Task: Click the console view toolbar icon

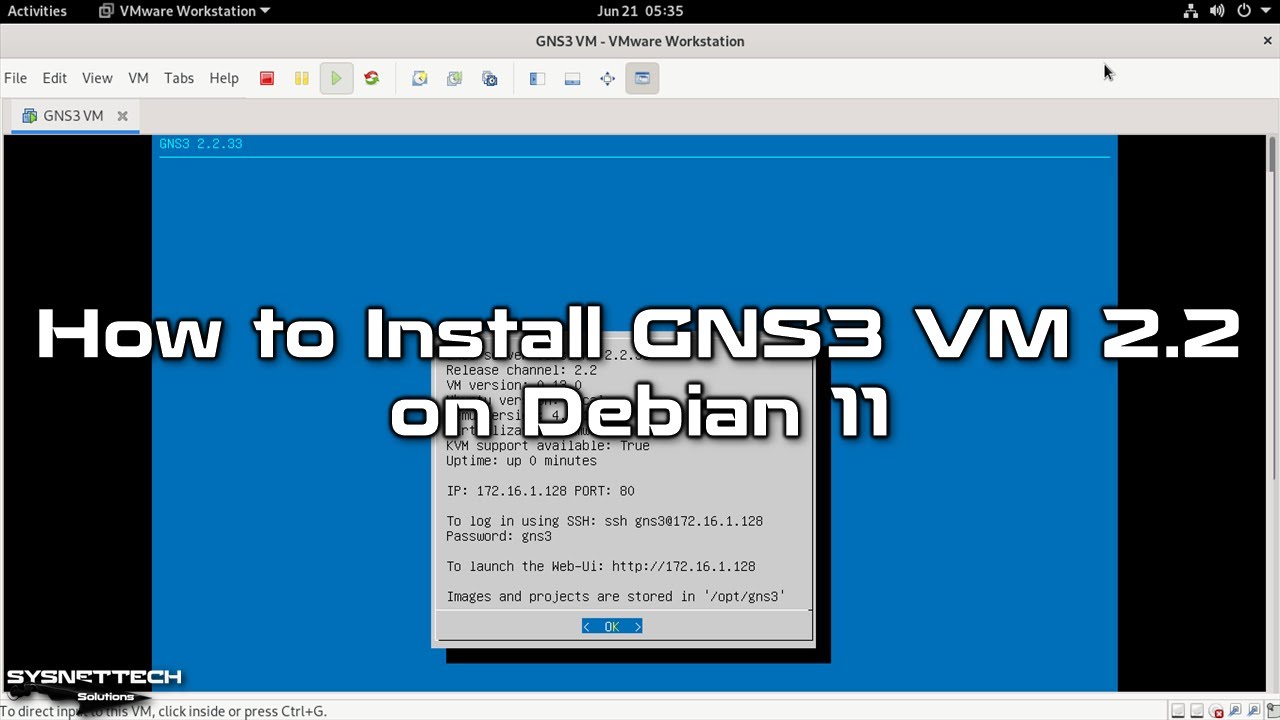Action: [x=642, y=78]
